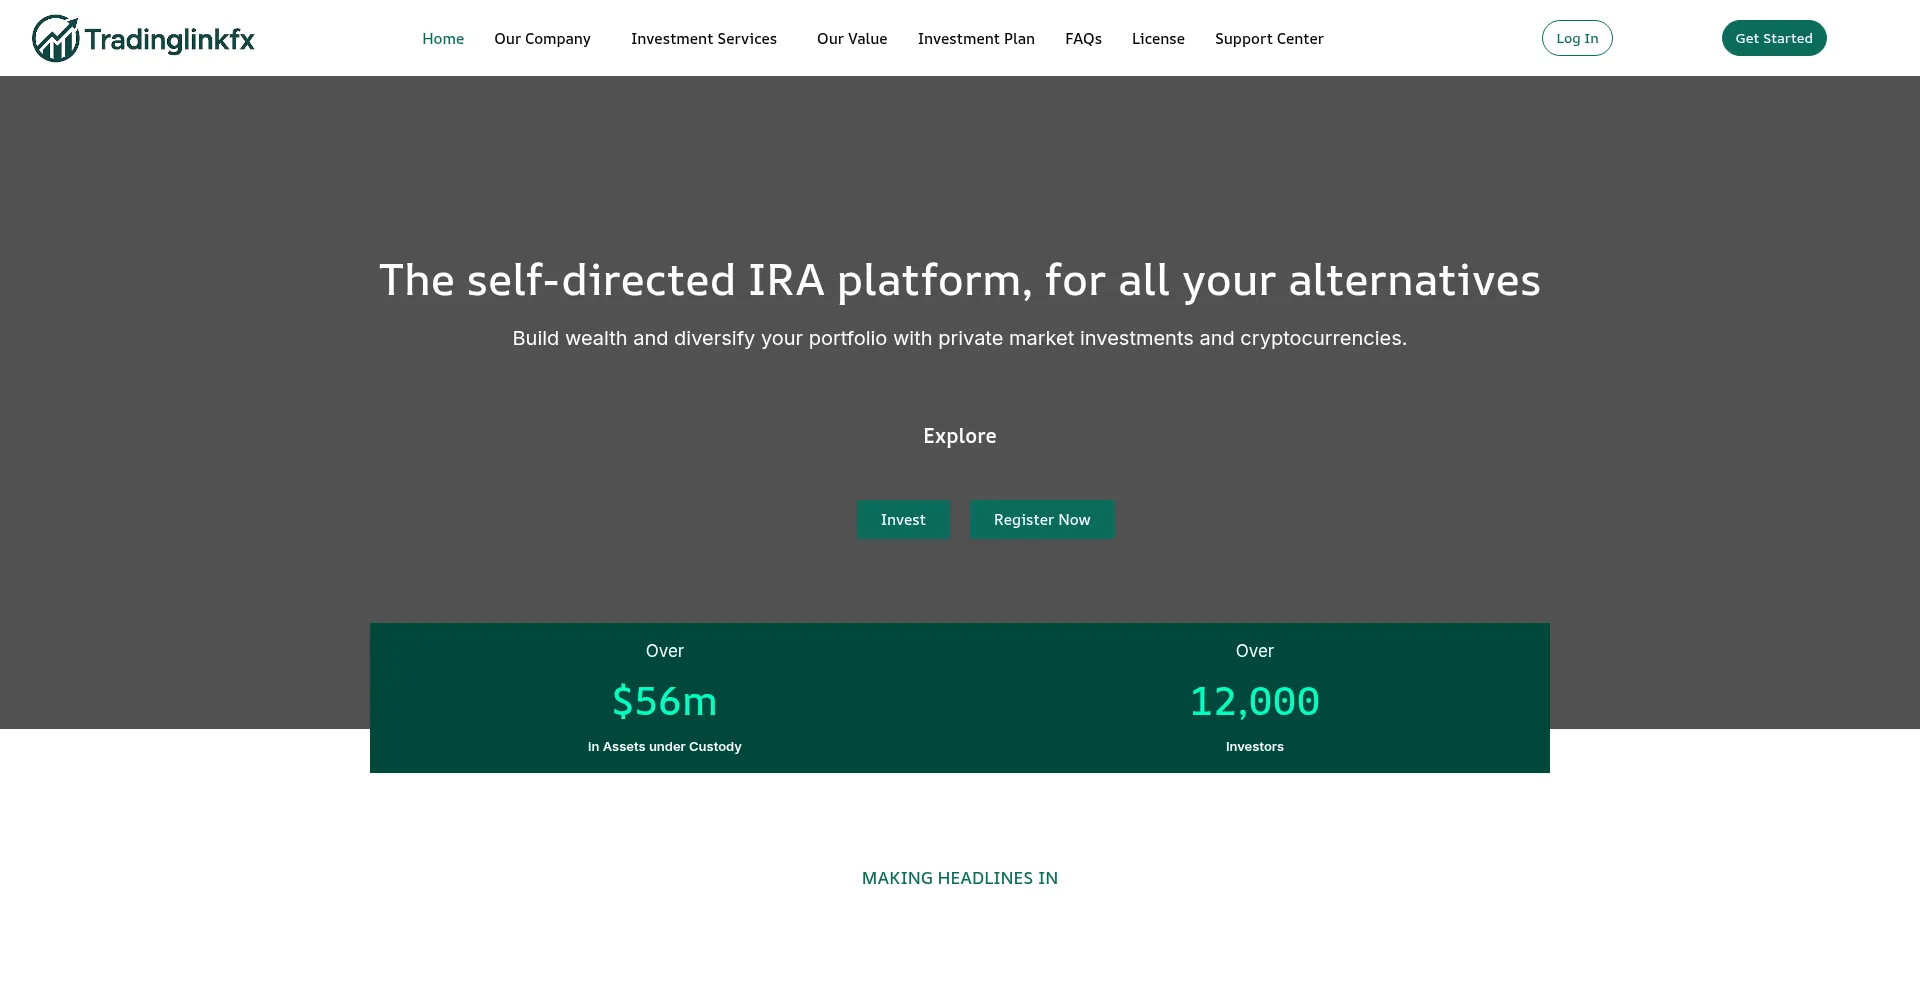1920x993 pixels.
Task: Expand the Our Company menu
Action: (x=542, y=39)
